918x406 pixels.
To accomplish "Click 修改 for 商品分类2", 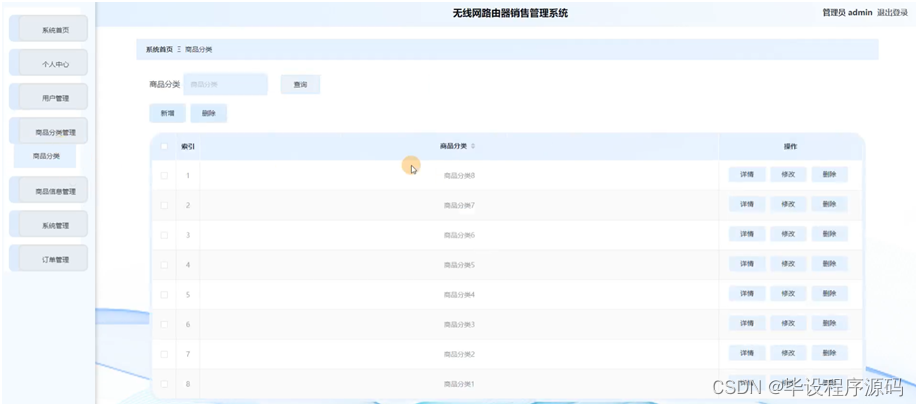I will [788, 353].
